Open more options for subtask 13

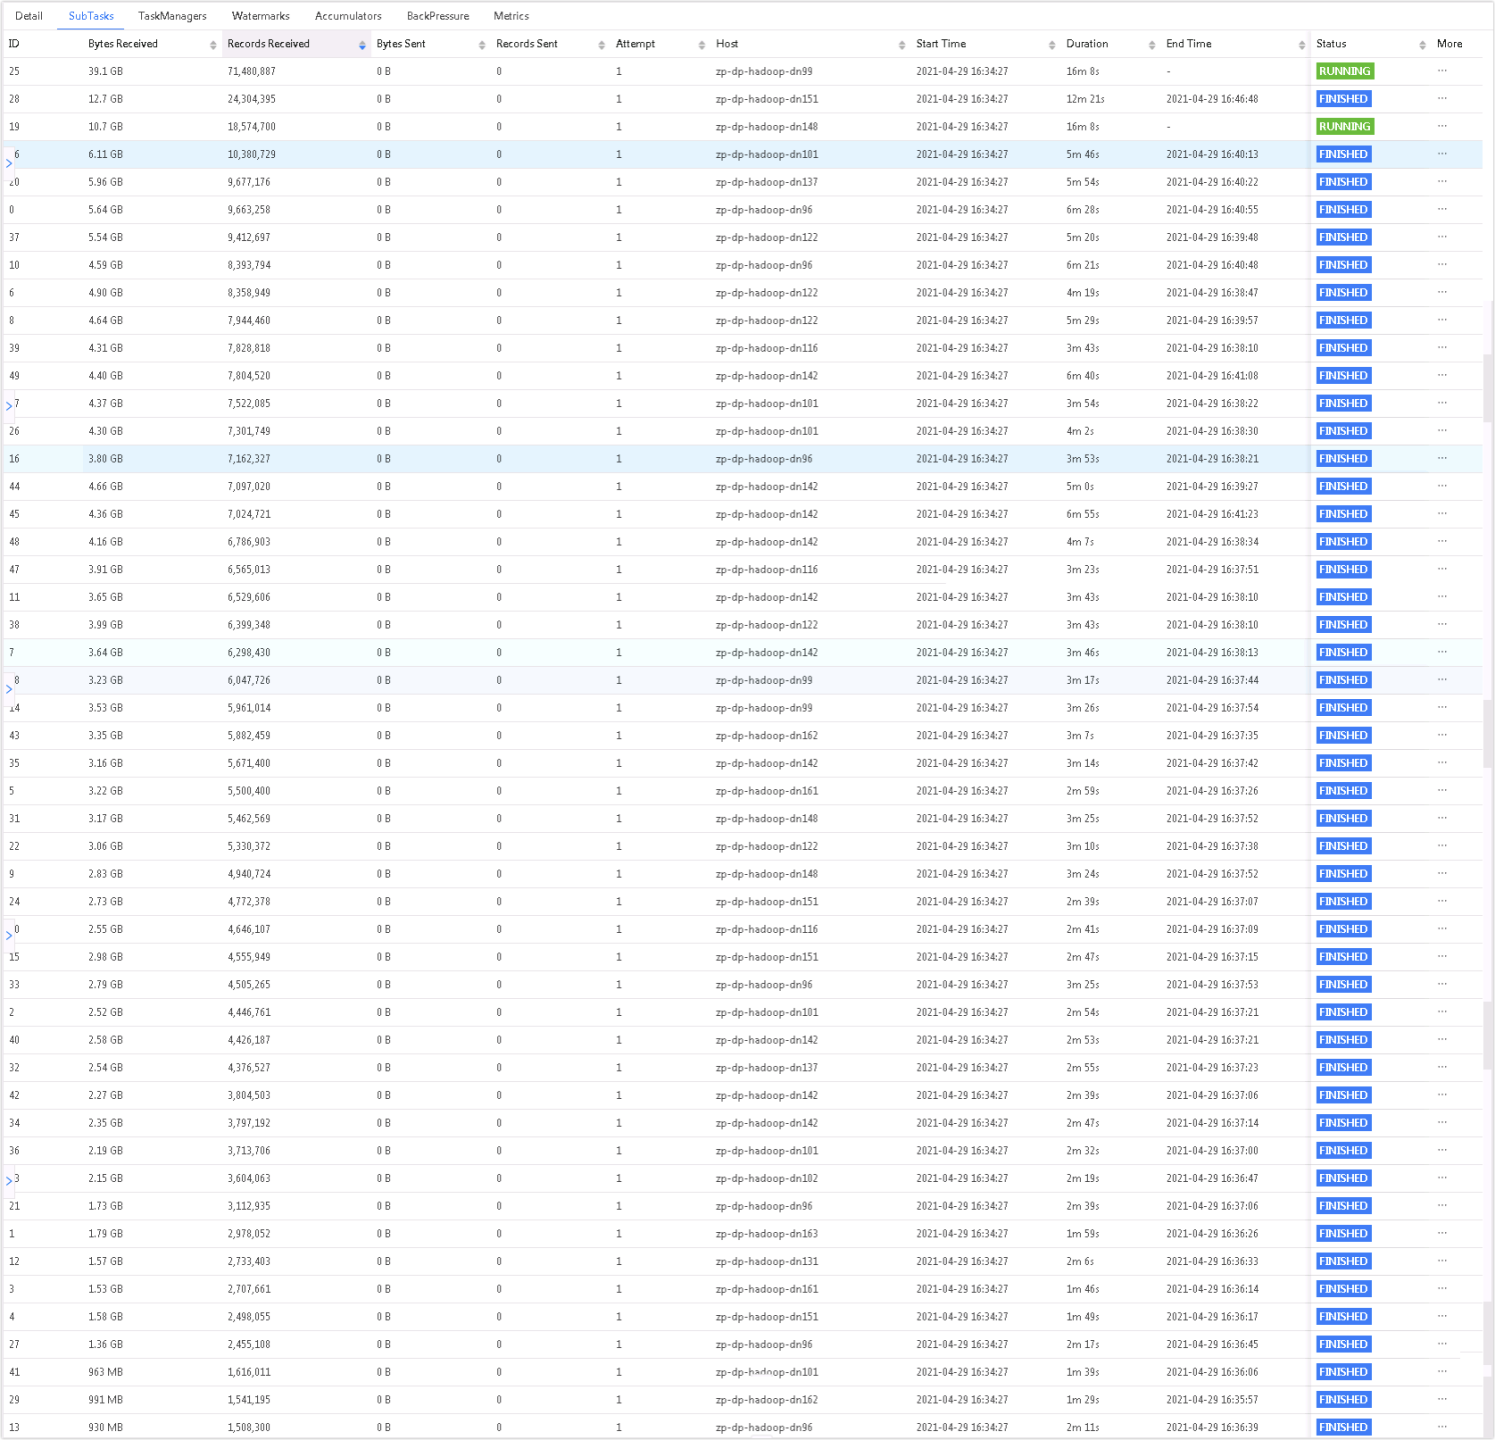(1442, 1427)
